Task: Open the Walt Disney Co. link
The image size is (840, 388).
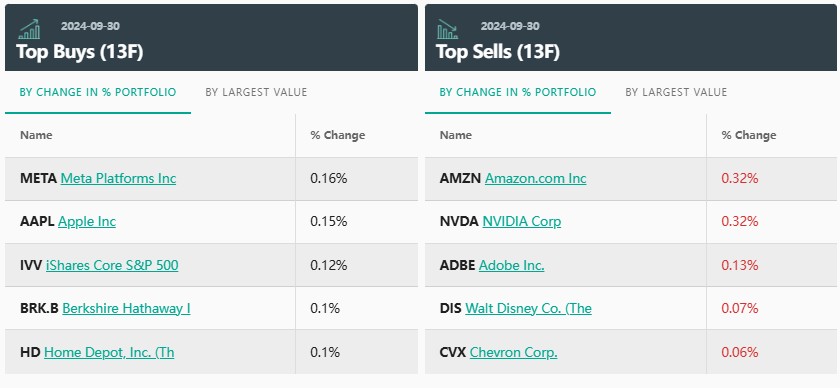Action: (528, 309)
